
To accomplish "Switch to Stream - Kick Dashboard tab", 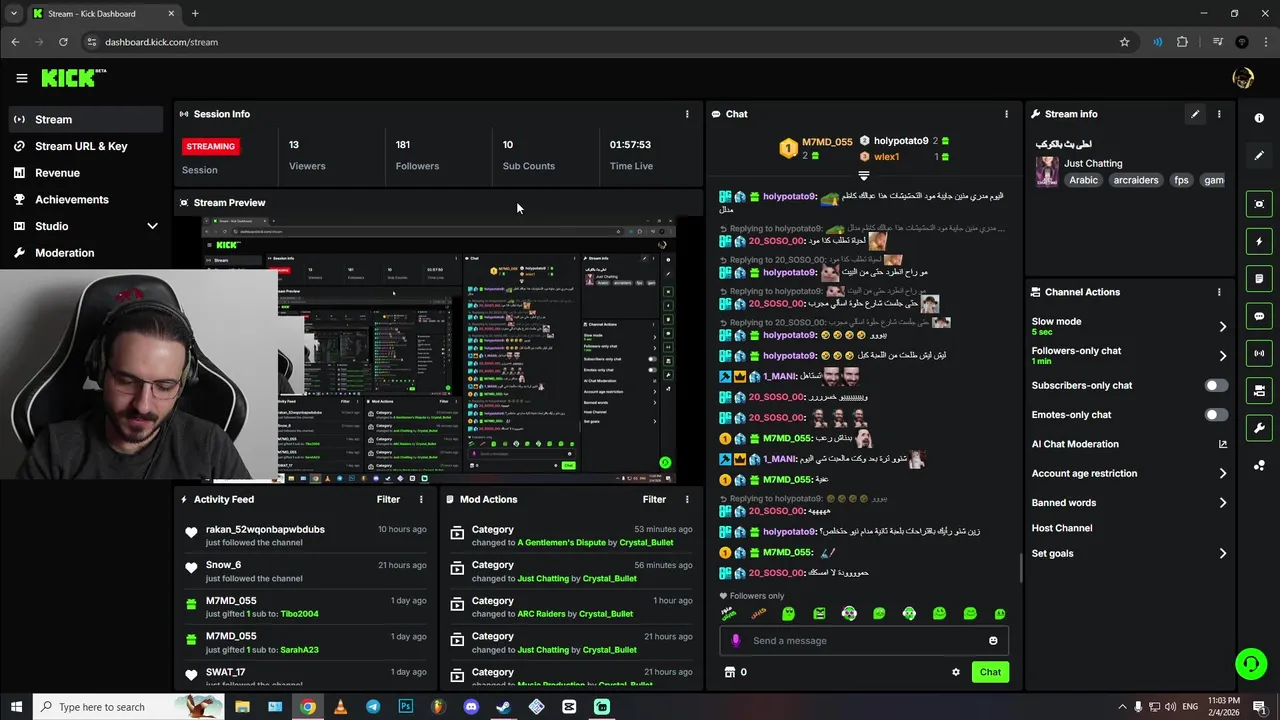I will click(103, 14).
